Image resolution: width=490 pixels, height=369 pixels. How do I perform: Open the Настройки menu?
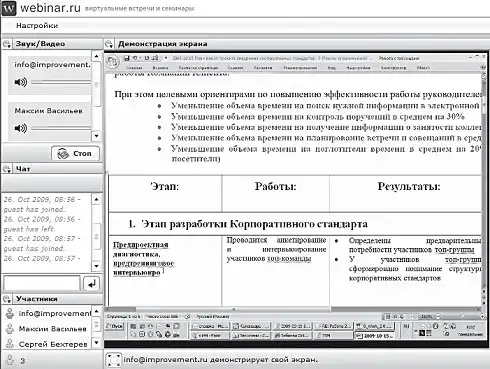(x=37, y=26)
